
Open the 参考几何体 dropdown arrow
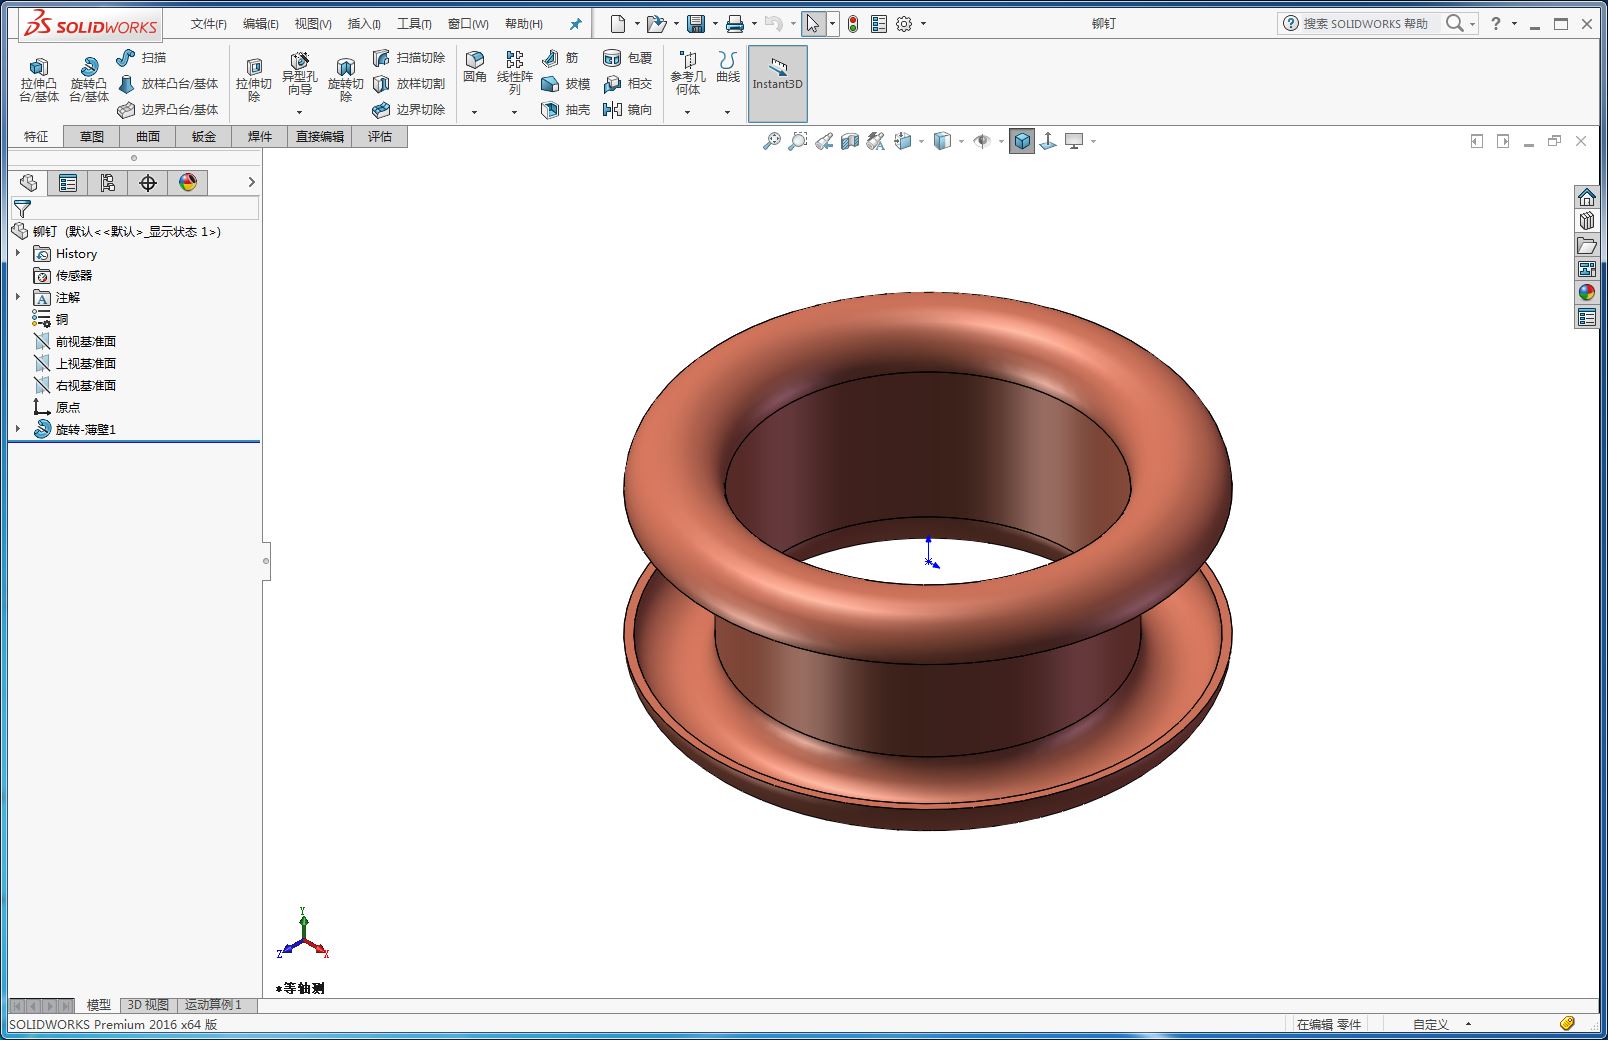688,112
